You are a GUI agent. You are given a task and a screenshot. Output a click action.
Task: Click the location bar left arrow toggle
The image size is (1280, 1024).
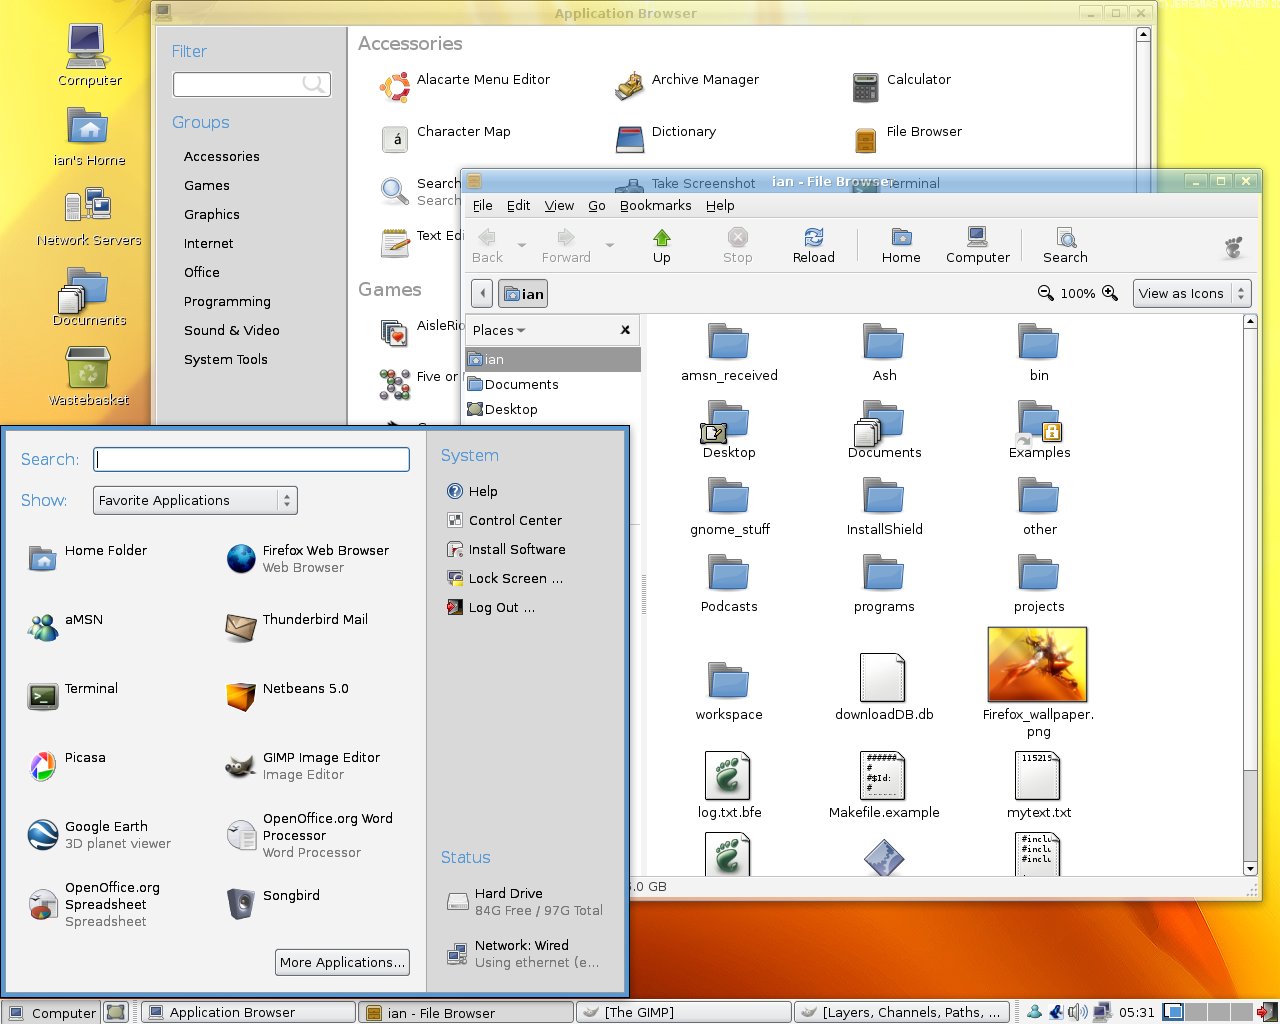point(482,293)
